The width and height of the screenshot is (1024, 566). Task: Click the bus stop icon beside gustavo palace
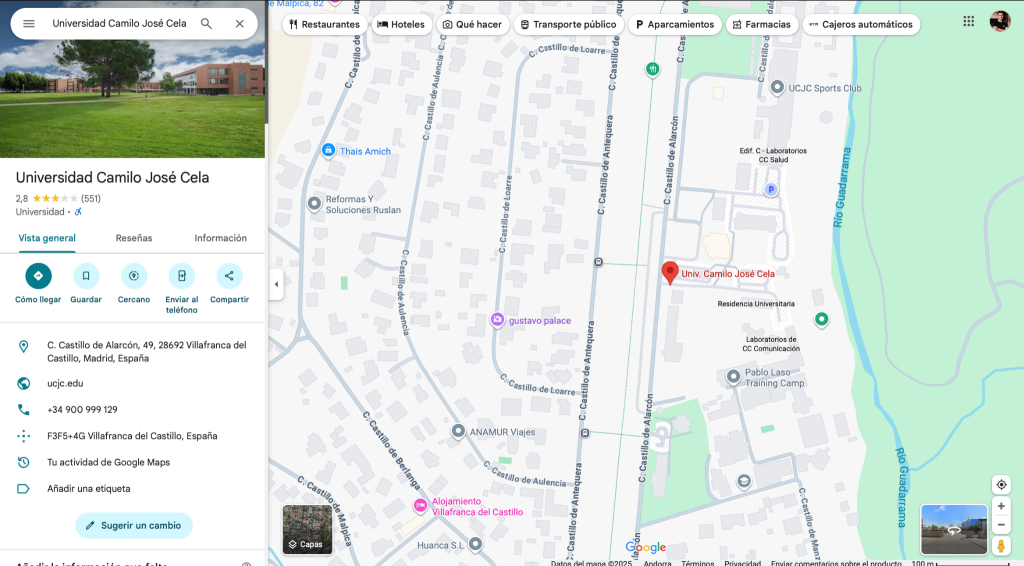point(598,262)
